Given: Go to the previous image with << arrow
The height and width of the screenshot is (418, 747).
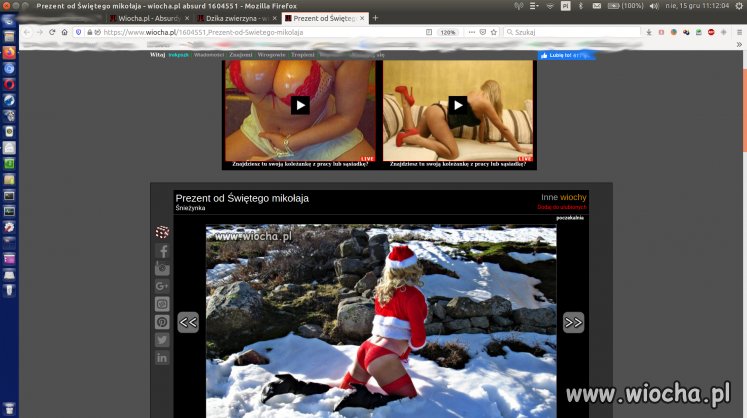Looking at the screenshot, I should click(188, 322).
